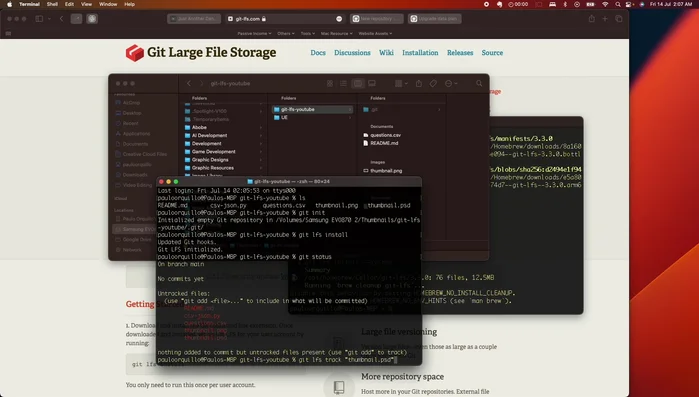This screenshot has width=699, height=397.
Task: Click the page options button in address bar
Action: [339, 19]
